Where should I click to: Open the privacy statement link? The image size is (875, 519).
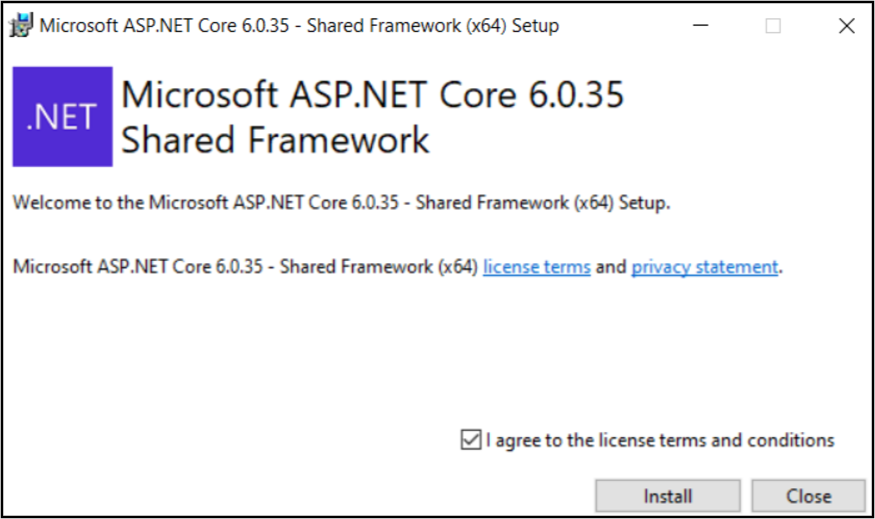click(704, 267)
